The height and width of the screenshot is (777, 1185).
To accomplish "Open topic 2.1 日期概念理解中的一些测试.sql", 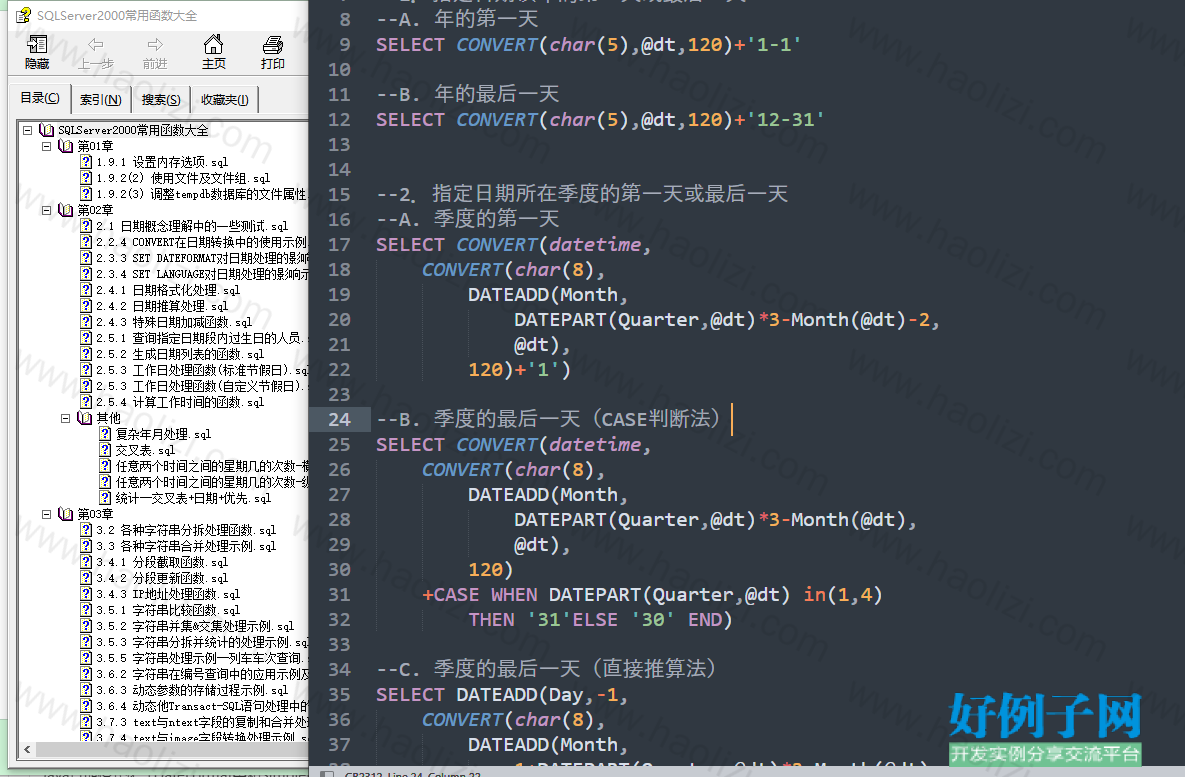I will [192, 226].
